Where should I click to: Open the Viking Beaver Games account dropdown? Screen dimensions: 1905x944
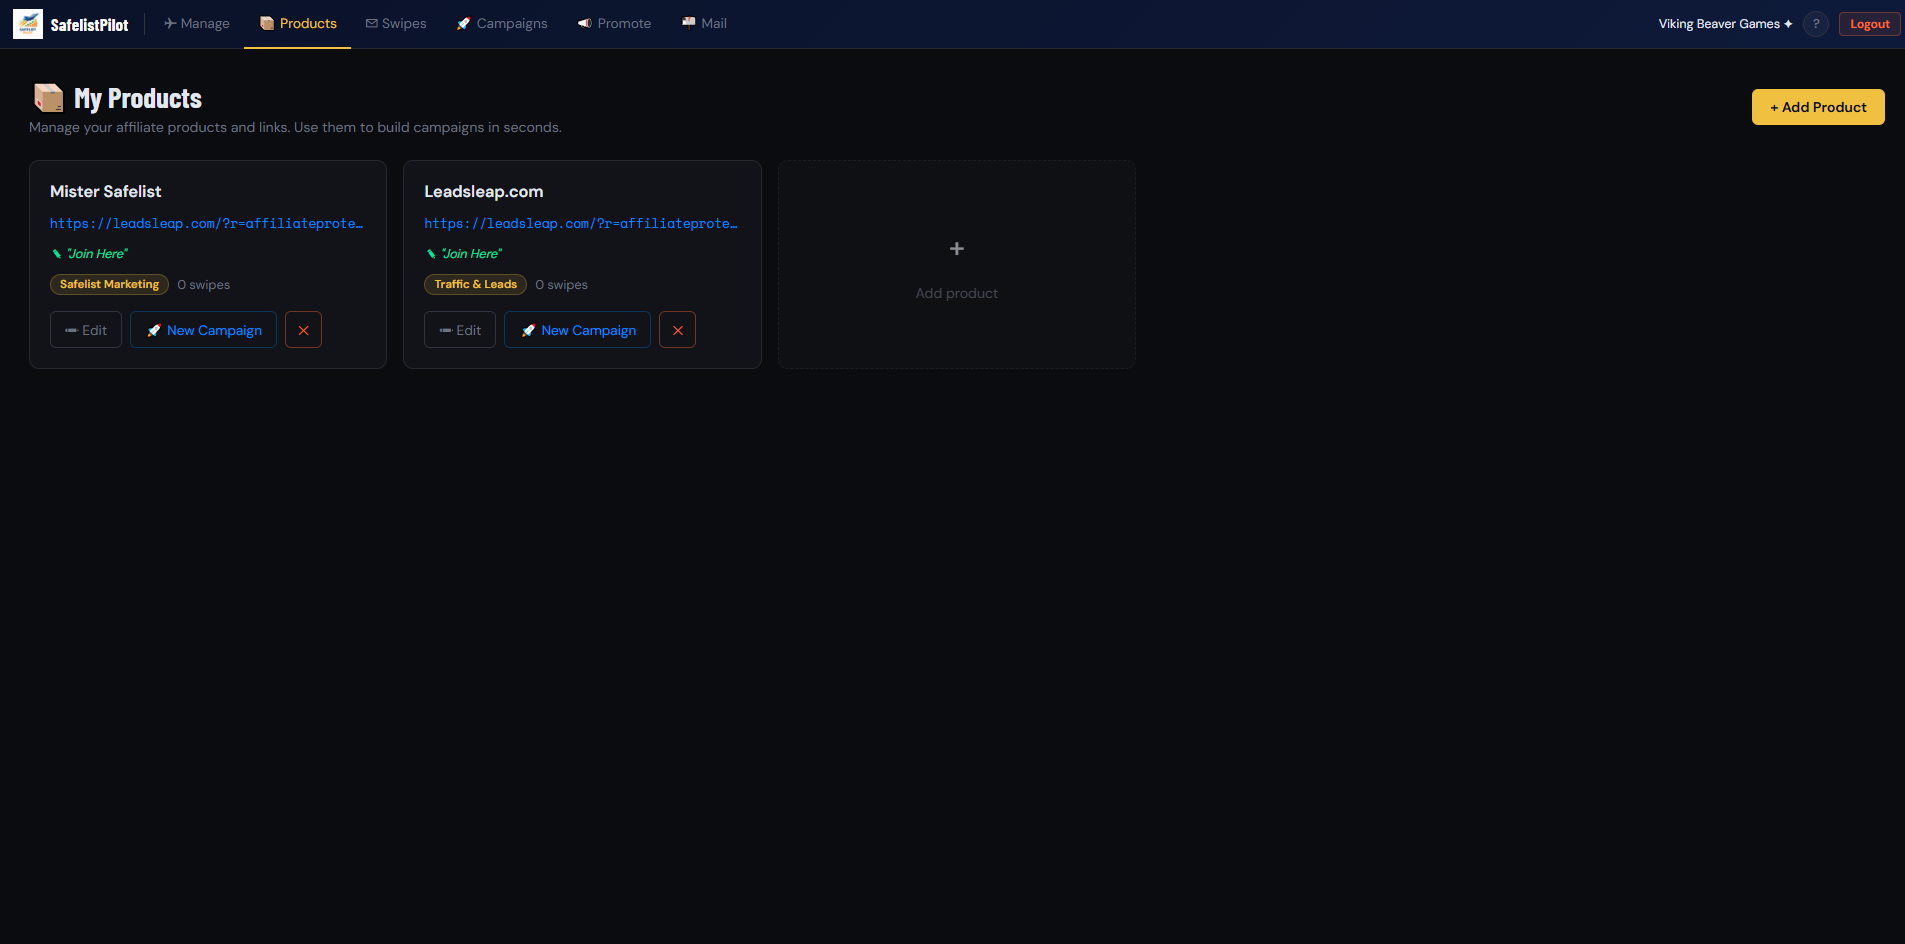pyautogui.click(x=1724, y=23)
